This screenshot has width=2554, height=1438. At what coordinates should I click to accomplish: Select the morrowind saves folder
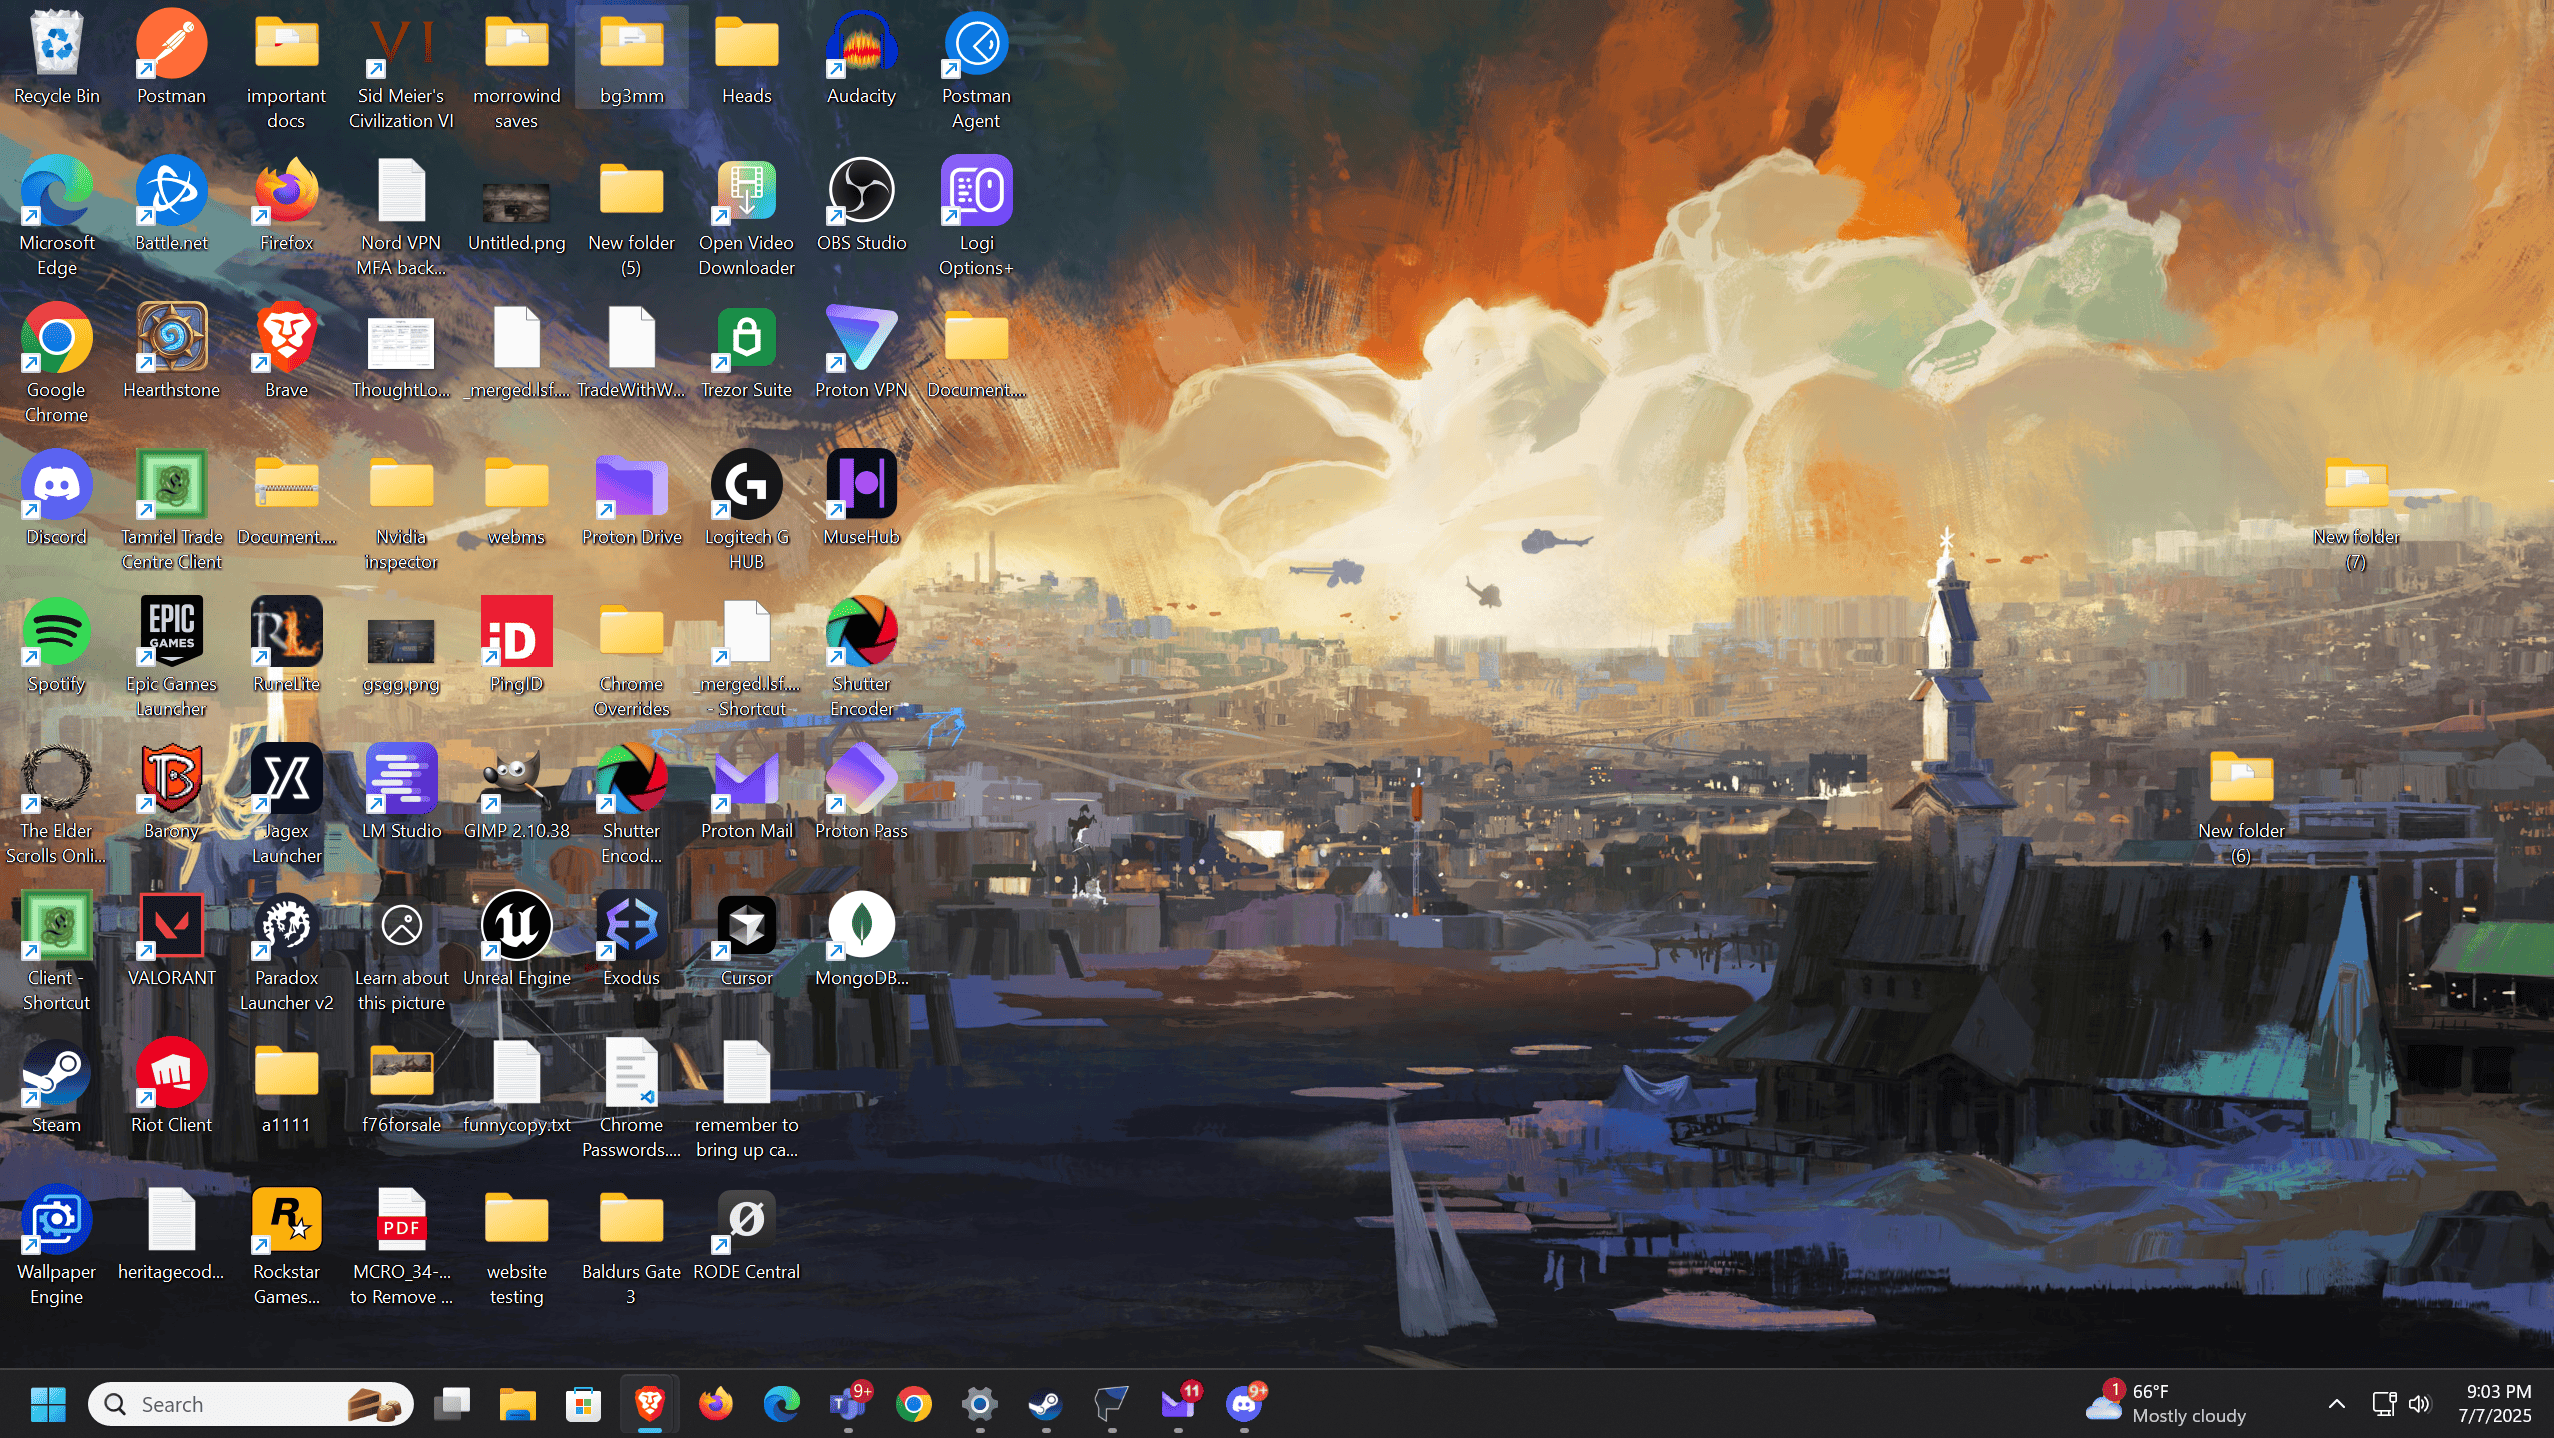click(516, 70)
